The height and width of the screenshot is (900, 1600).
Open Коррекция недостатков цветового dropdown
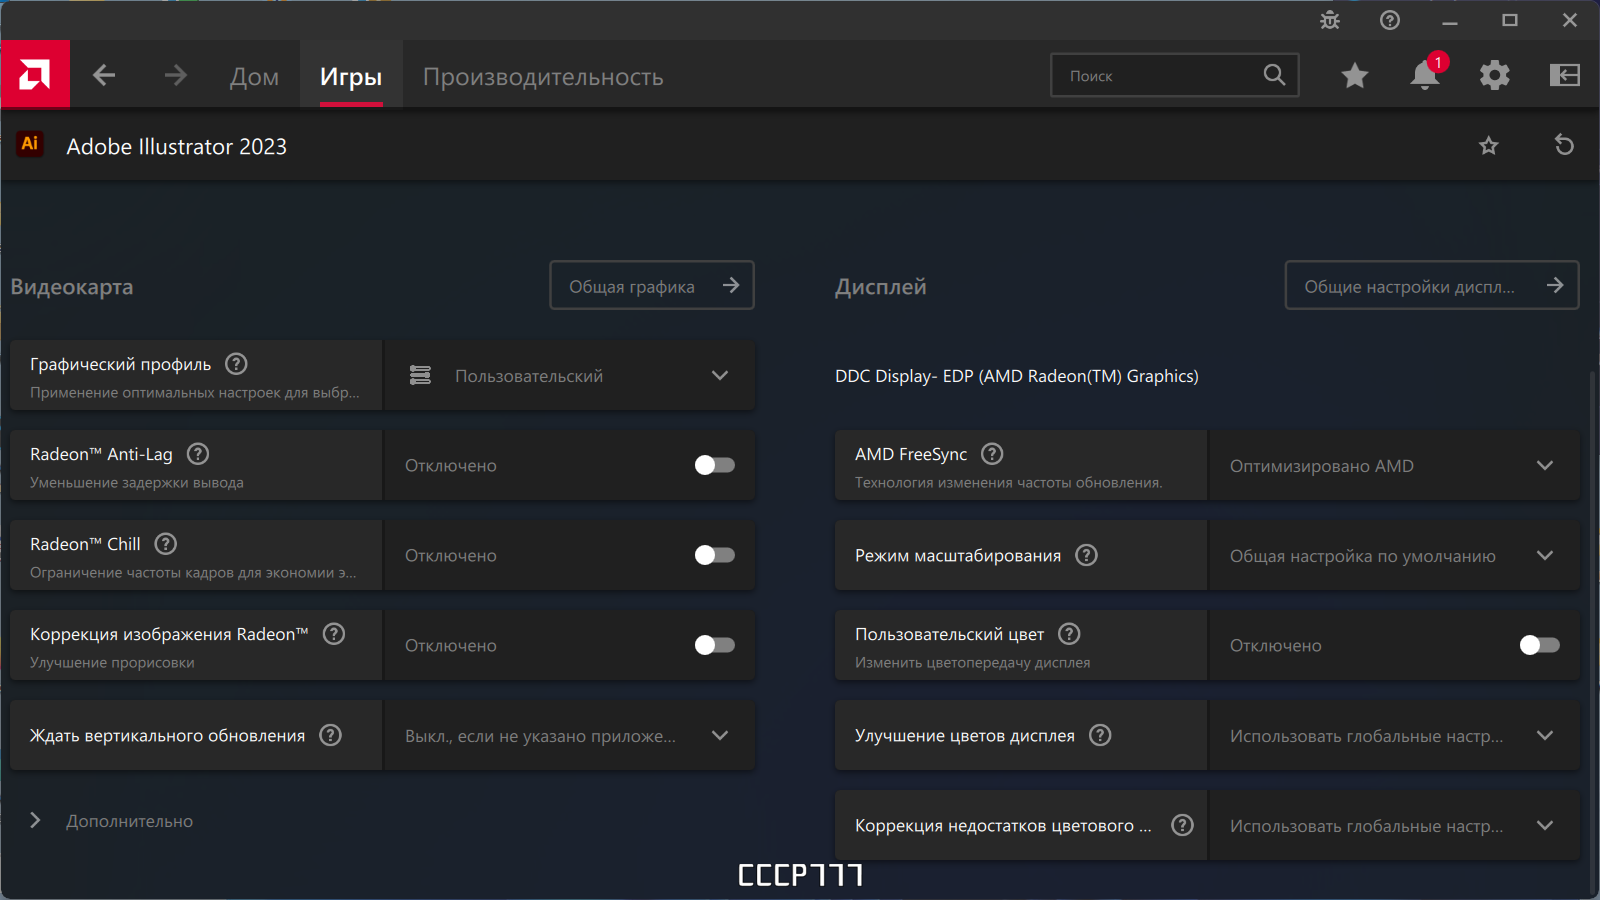[x=1394, y=825]
